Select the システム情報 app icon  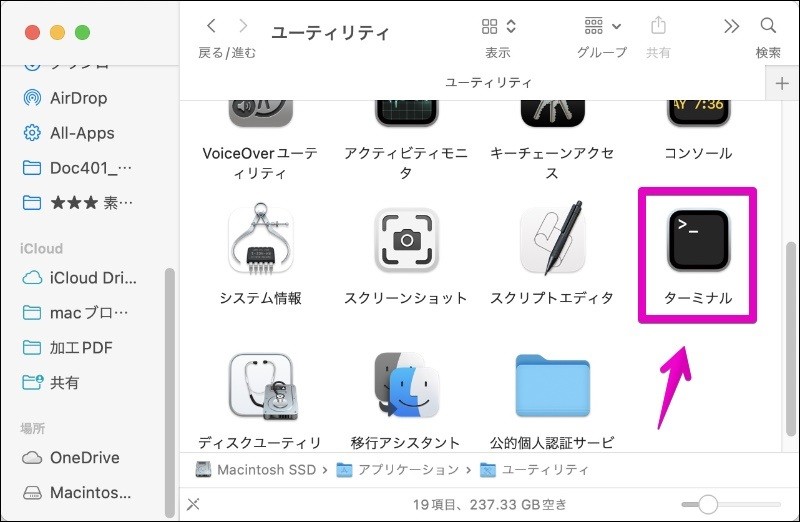(x=261, y=238)
